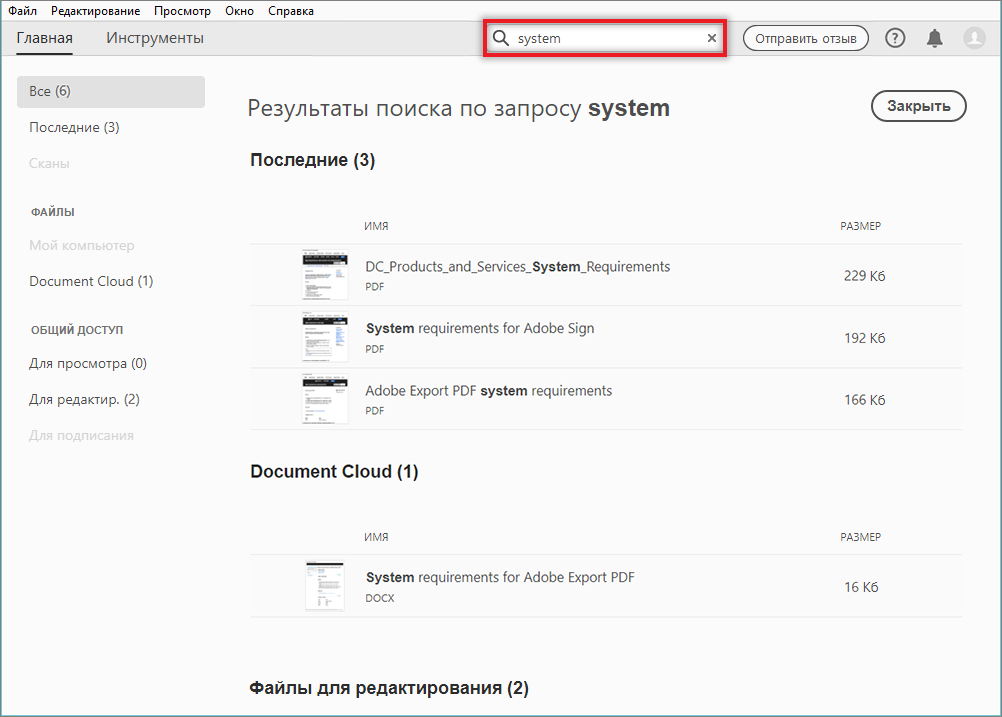Open the Справка menu
This screenshot has width=1002, height=717.
291,11
